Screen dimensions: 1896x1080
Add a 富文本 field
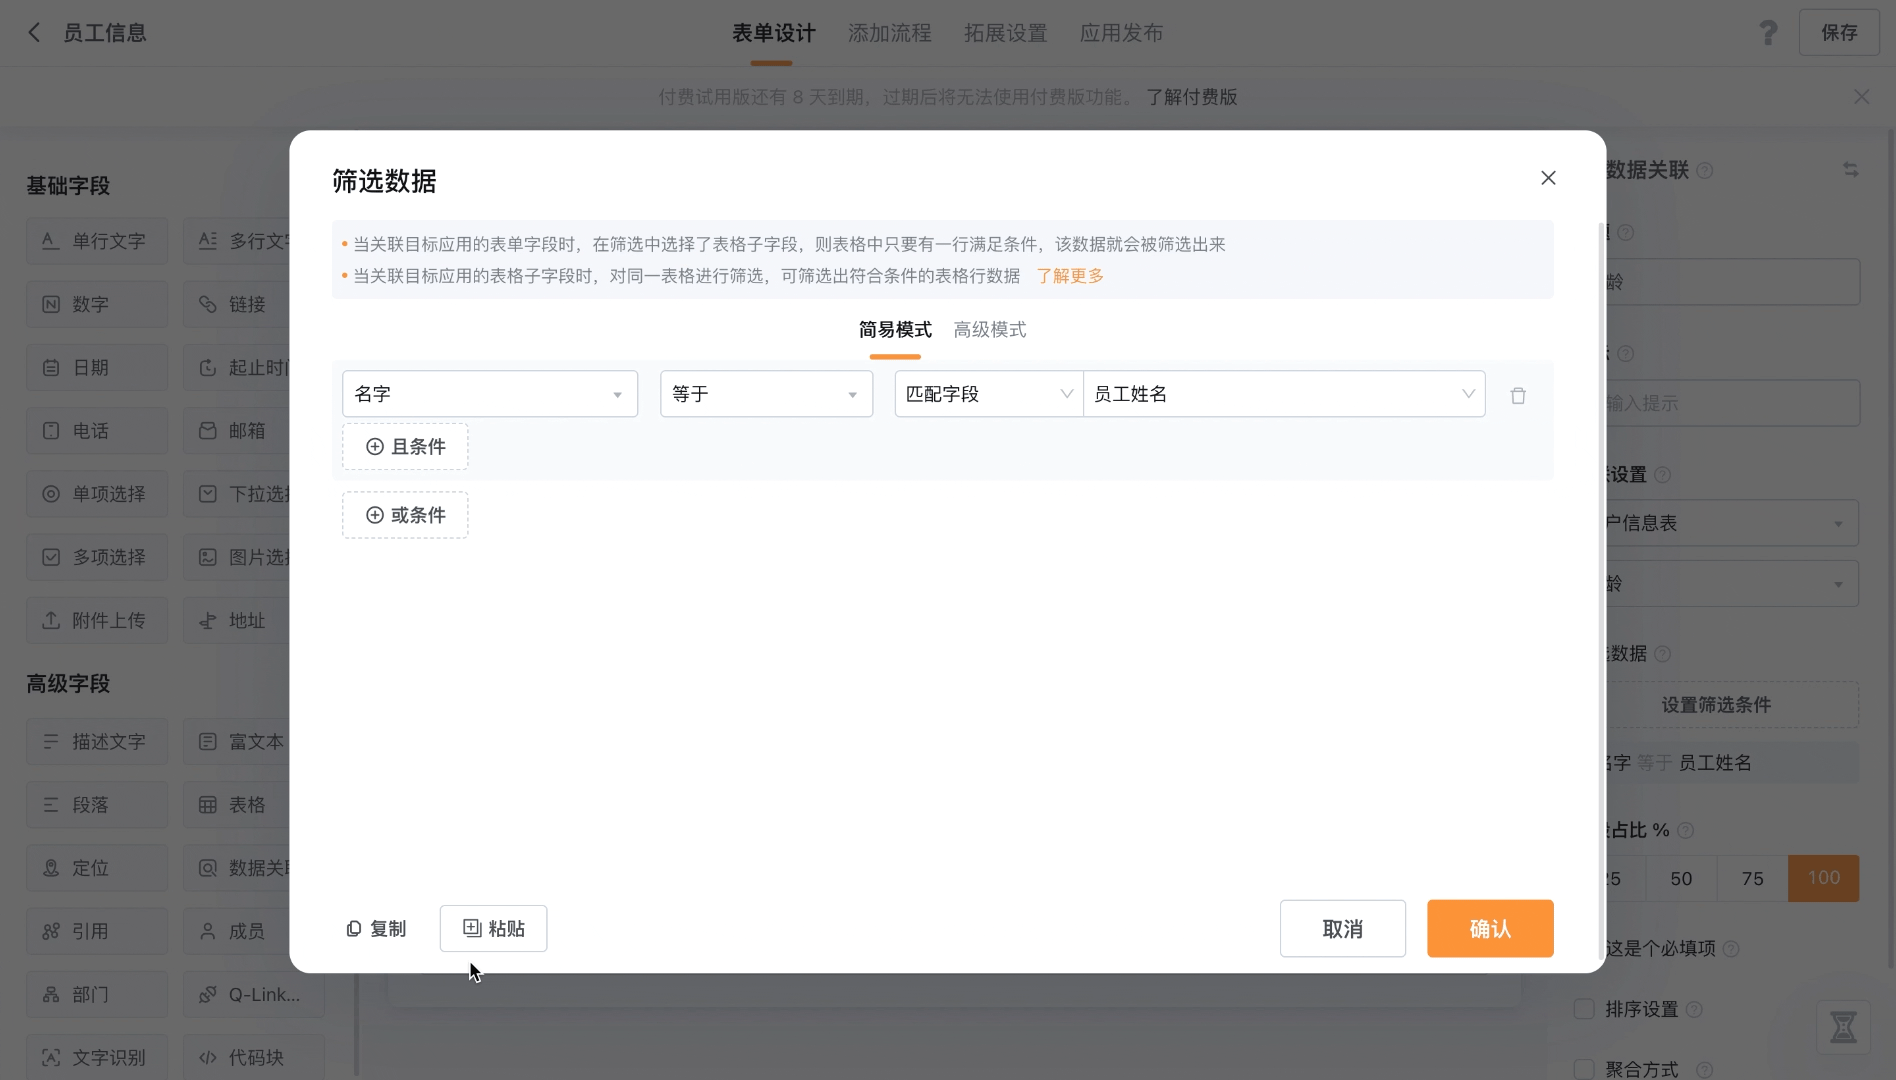point(237,742)
